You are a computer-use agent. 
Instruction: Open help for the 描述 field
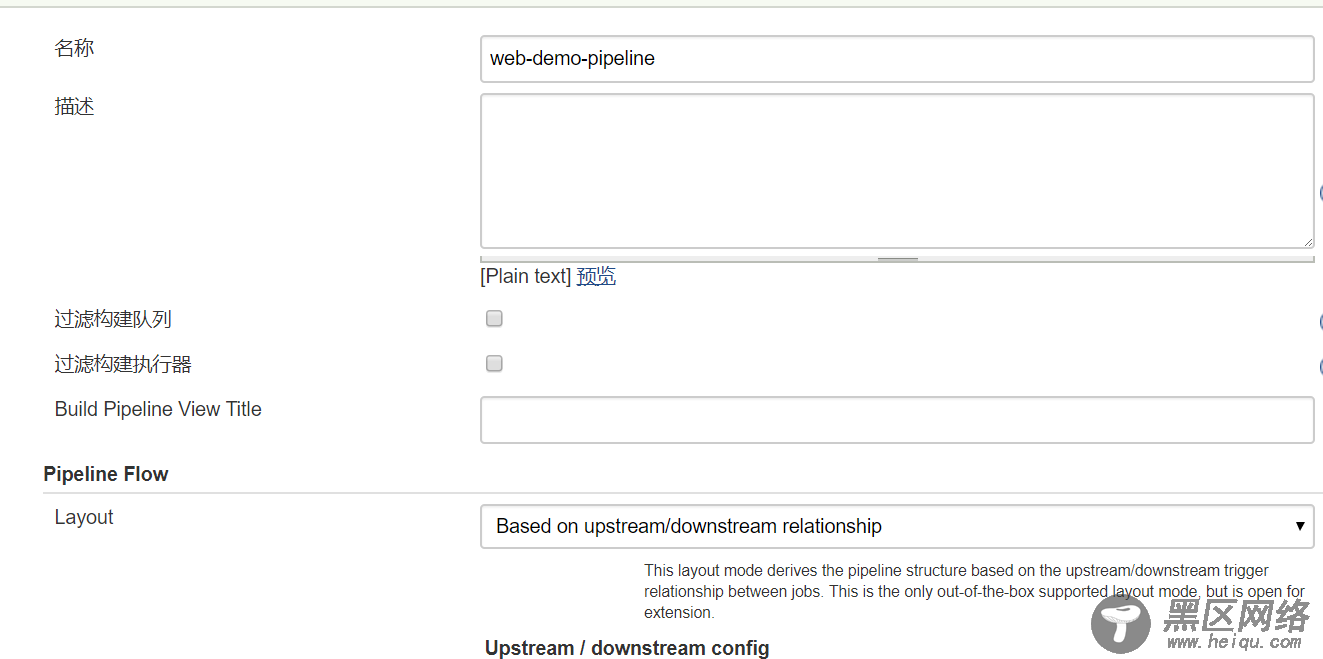(x=1320, y=193)
